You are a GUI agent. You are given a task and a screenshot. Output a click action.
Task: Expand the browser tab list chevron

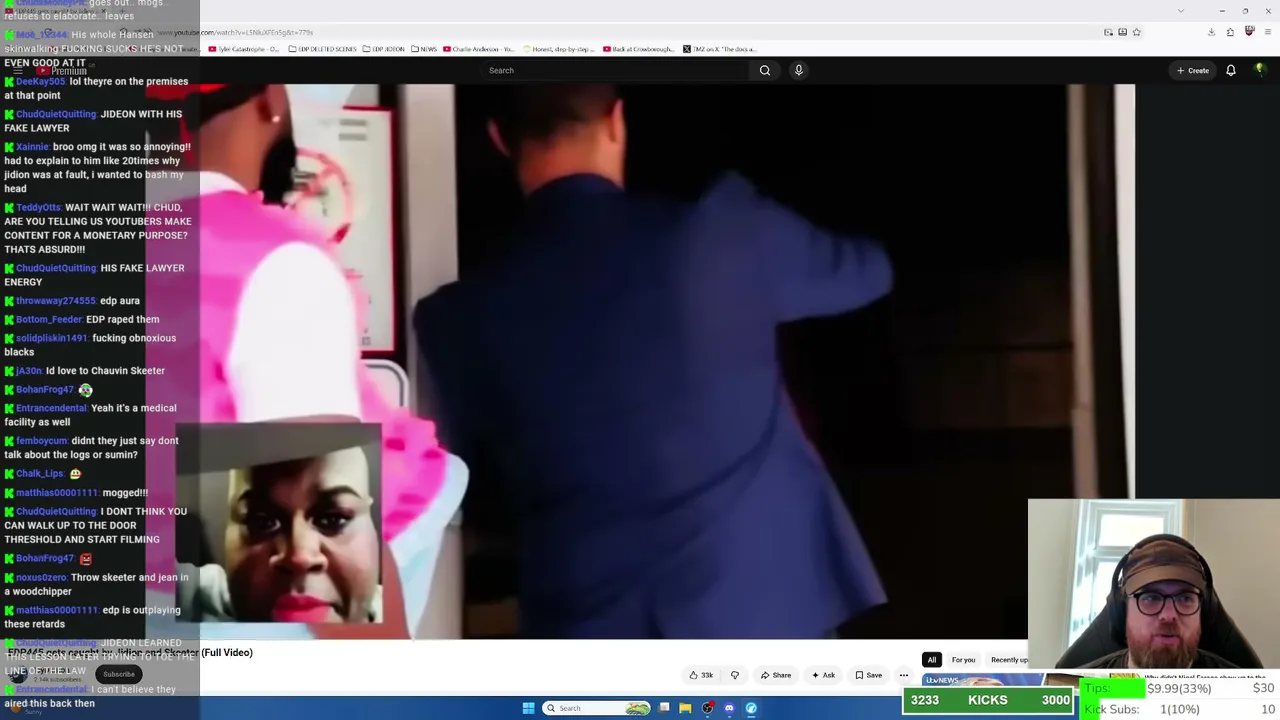pyautogui.click(x=1180, y=11)
